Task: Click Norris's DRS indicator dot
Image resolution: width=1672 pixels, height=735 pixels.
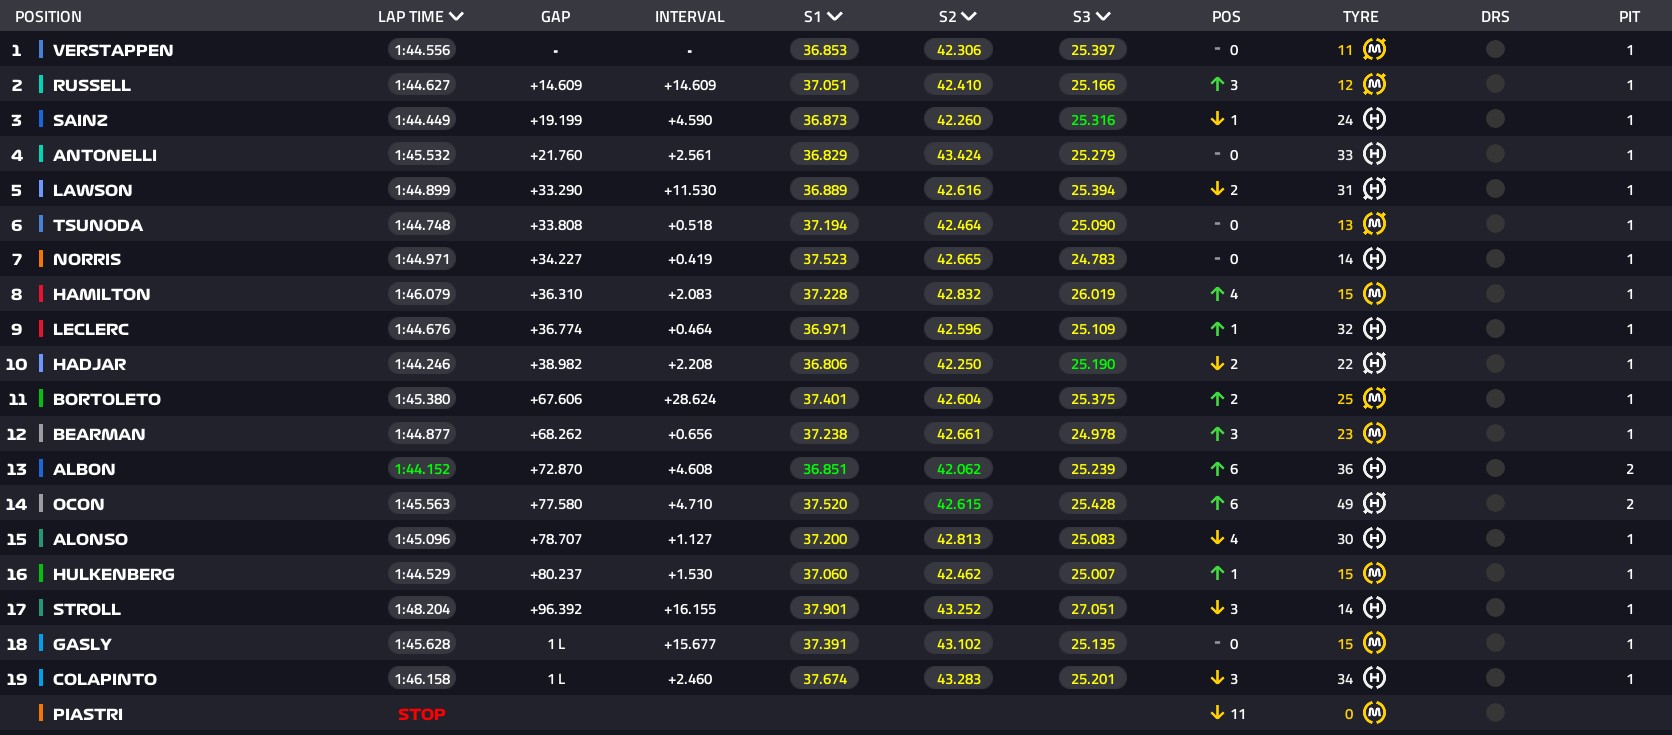Action: click(x=1495, y=259)
